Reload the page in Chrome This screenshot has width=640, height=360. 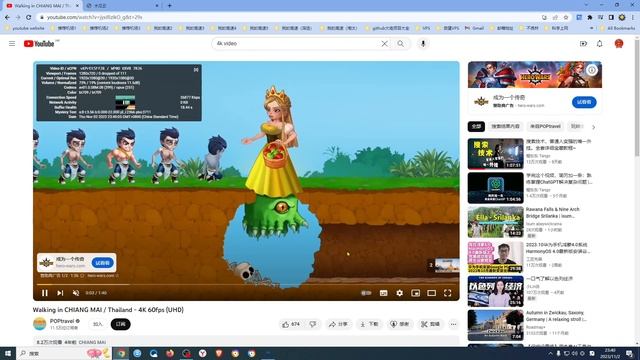(29, 17)
